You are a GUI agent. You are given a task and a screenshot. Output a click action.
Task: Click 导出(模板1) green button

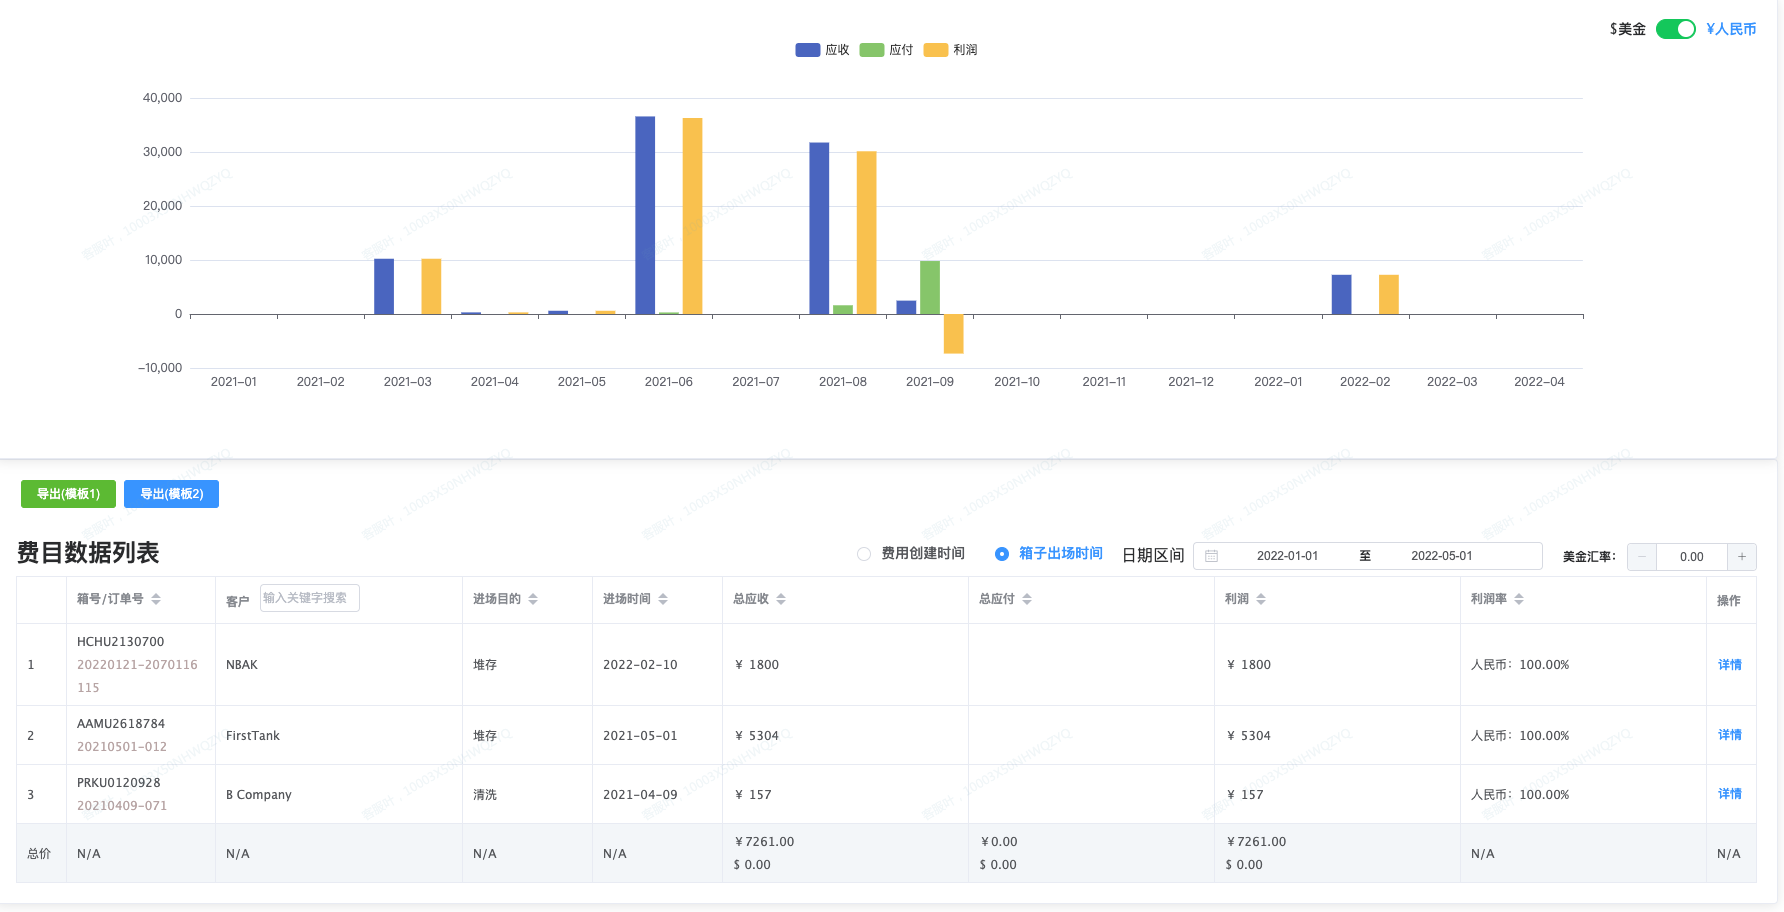point(68,494)
